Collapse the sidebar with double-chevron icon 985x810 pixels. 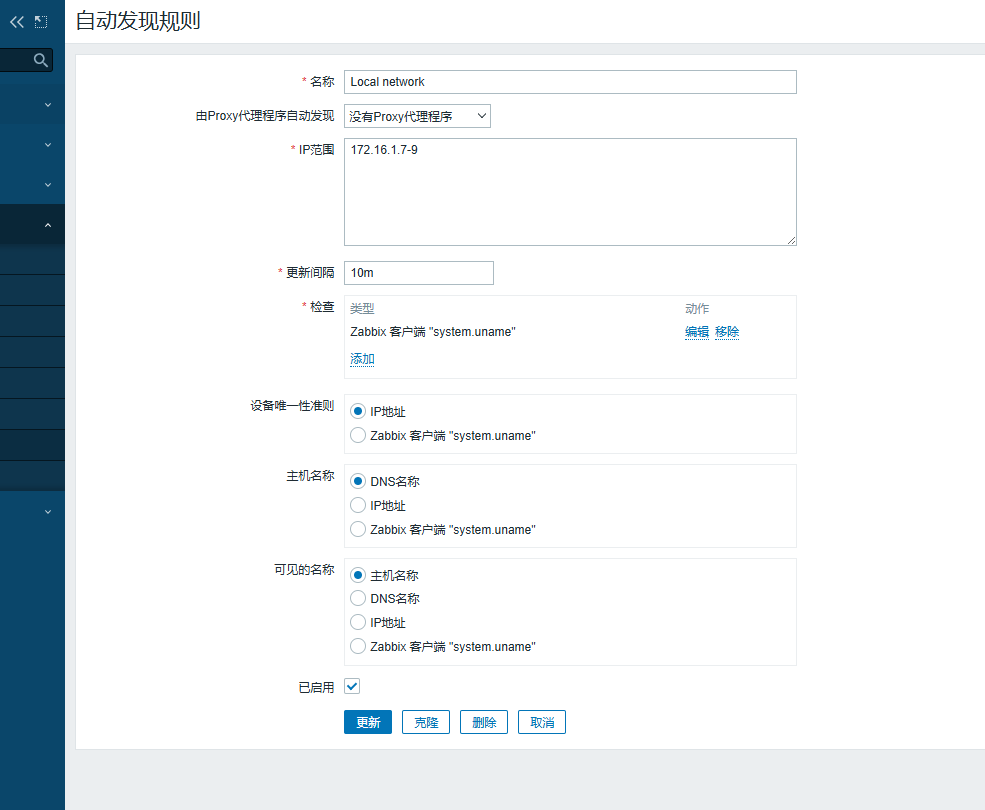tap(17, 22)
